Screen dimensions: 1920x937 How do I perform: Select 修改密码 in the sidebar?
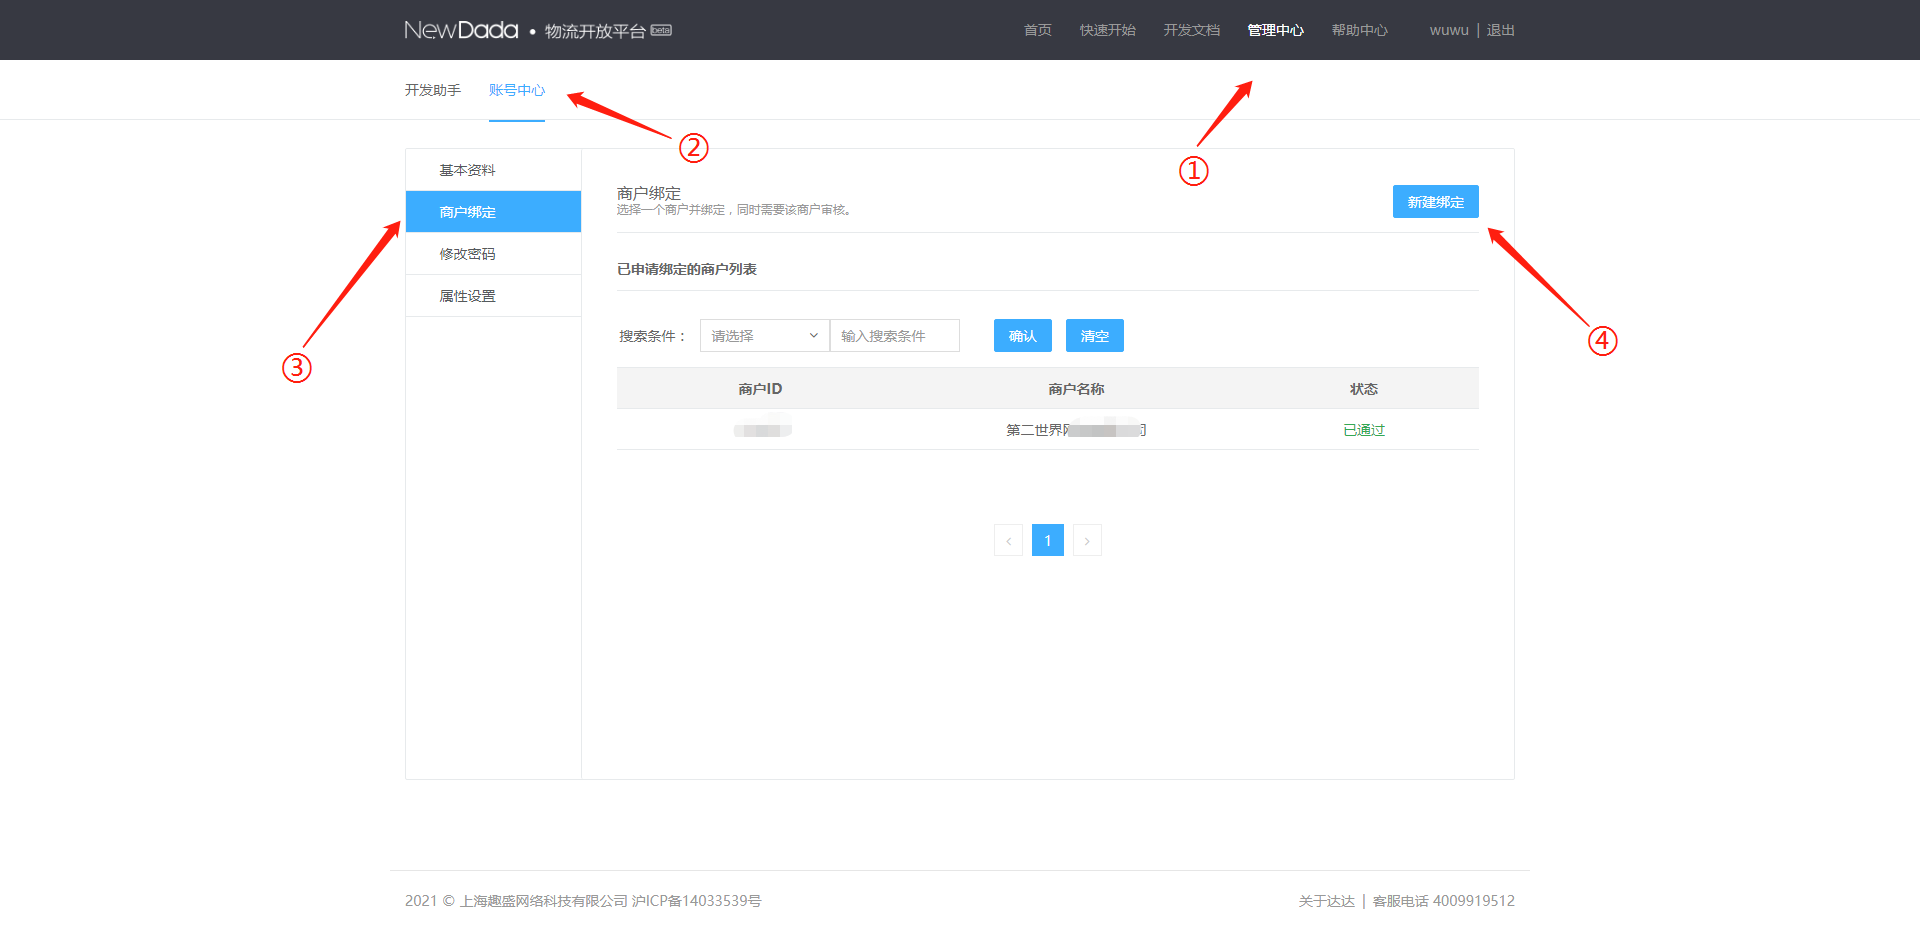coord(467,254)
